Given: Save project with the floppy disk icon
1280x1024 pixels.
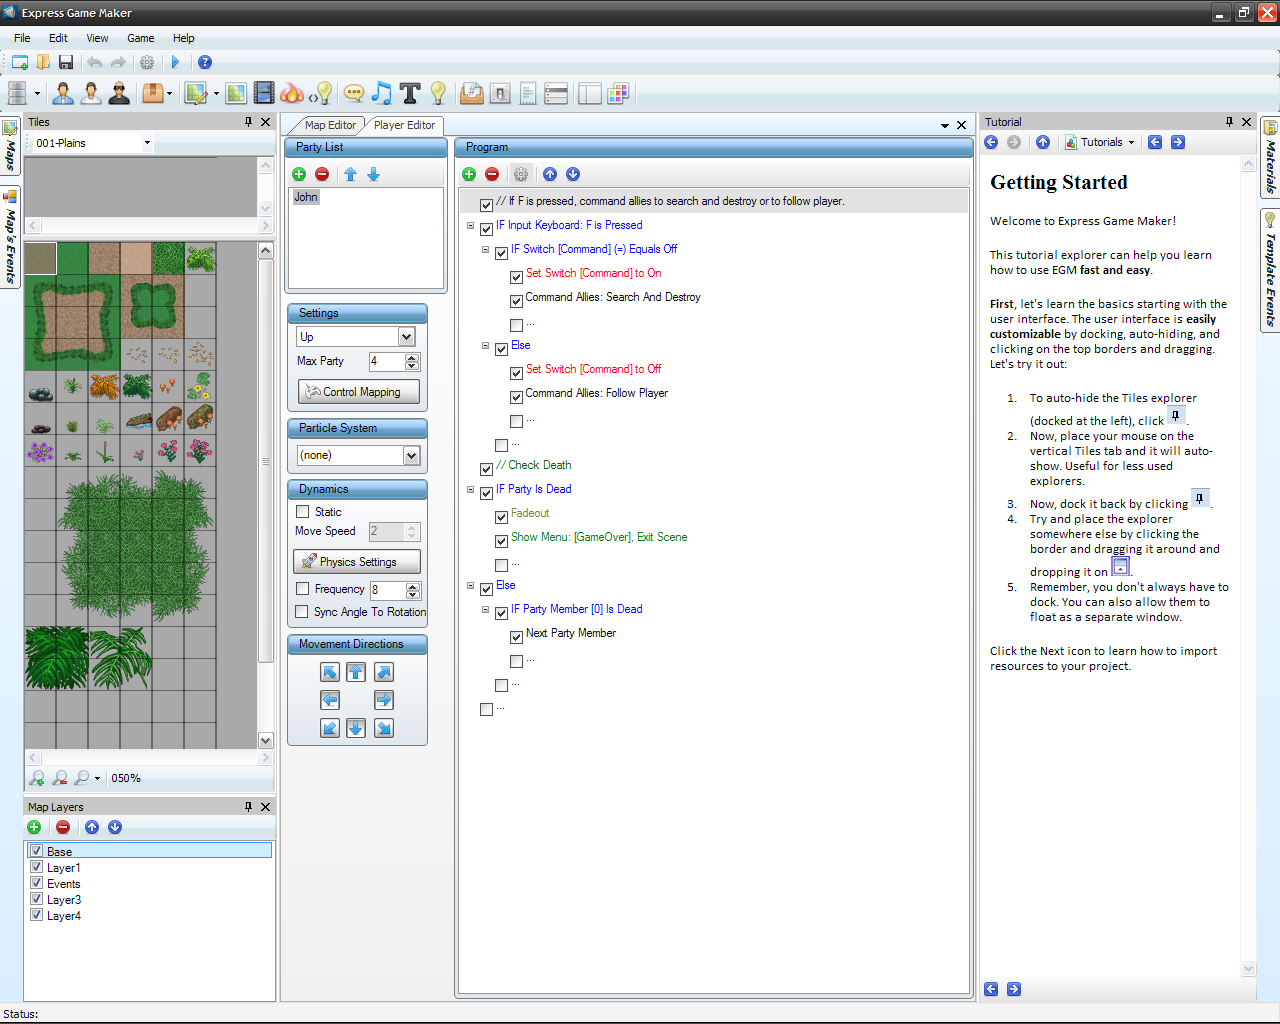Looking at the screenshot, I should point(66,62).
